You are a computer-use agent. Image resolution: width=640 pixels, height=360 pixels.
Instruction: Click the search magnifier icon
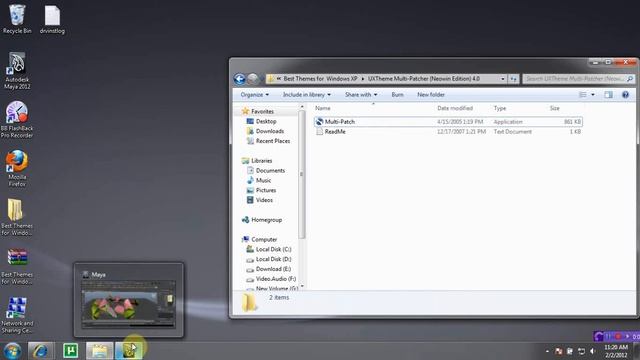pyautogui.click(x=630, y=79)
